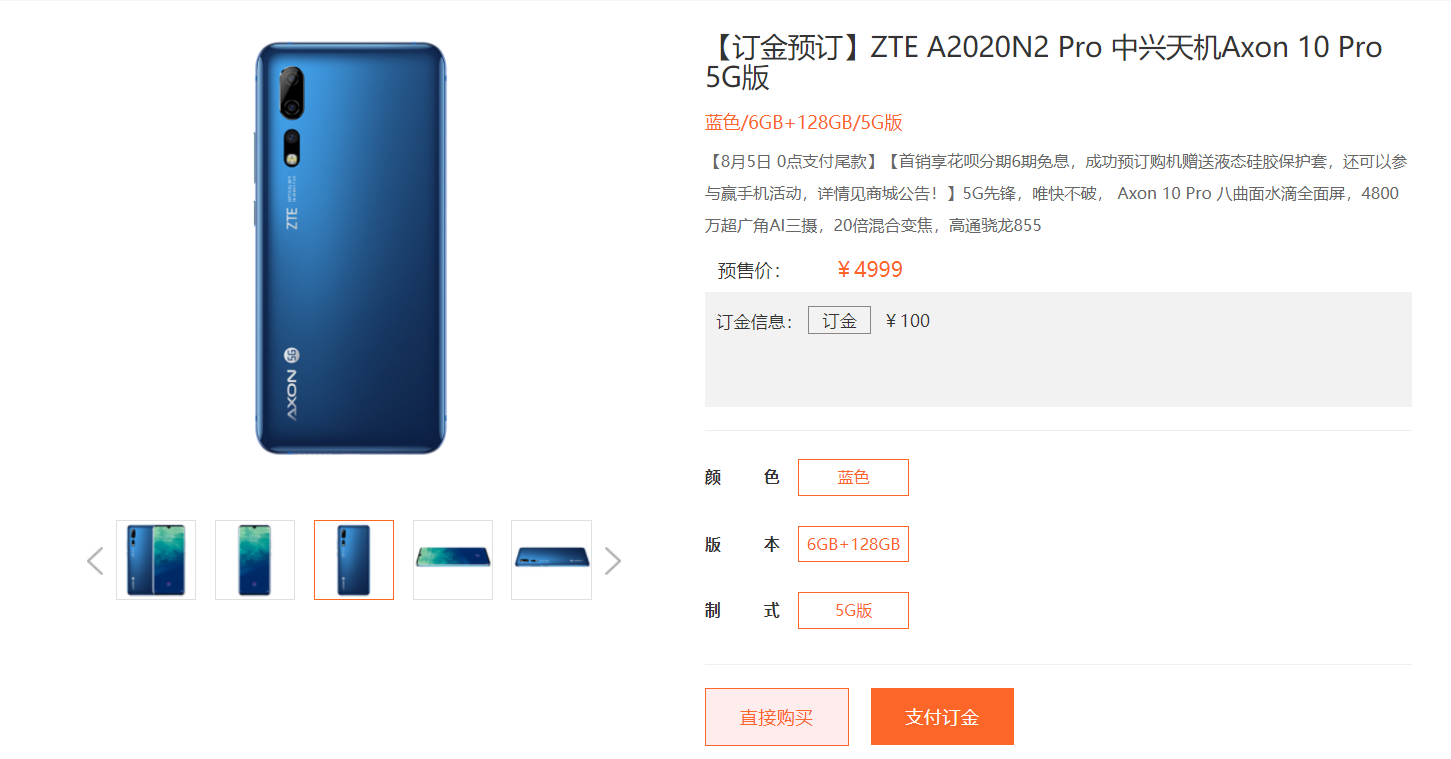Choose the 6GB+128GB version option

point(853,544)
